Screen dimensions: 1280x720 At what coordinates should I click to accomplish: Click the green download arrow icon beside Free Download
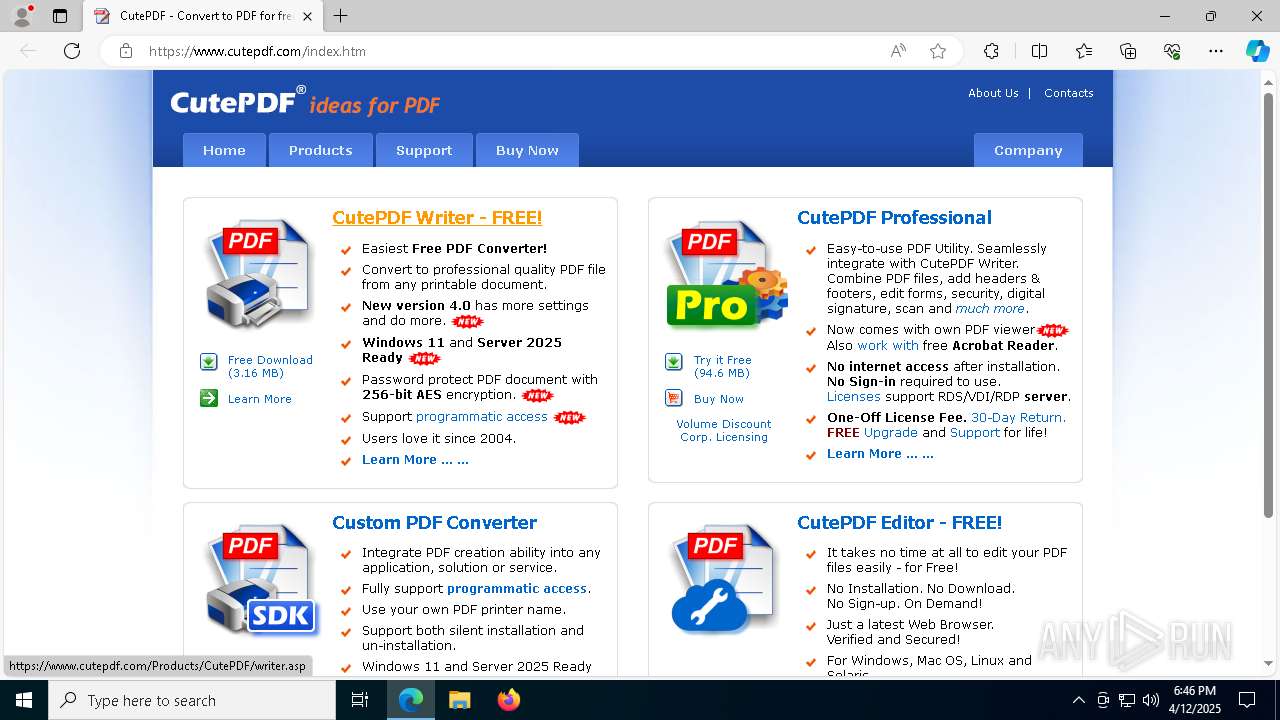pyautogui.click(x=209, y=362)
